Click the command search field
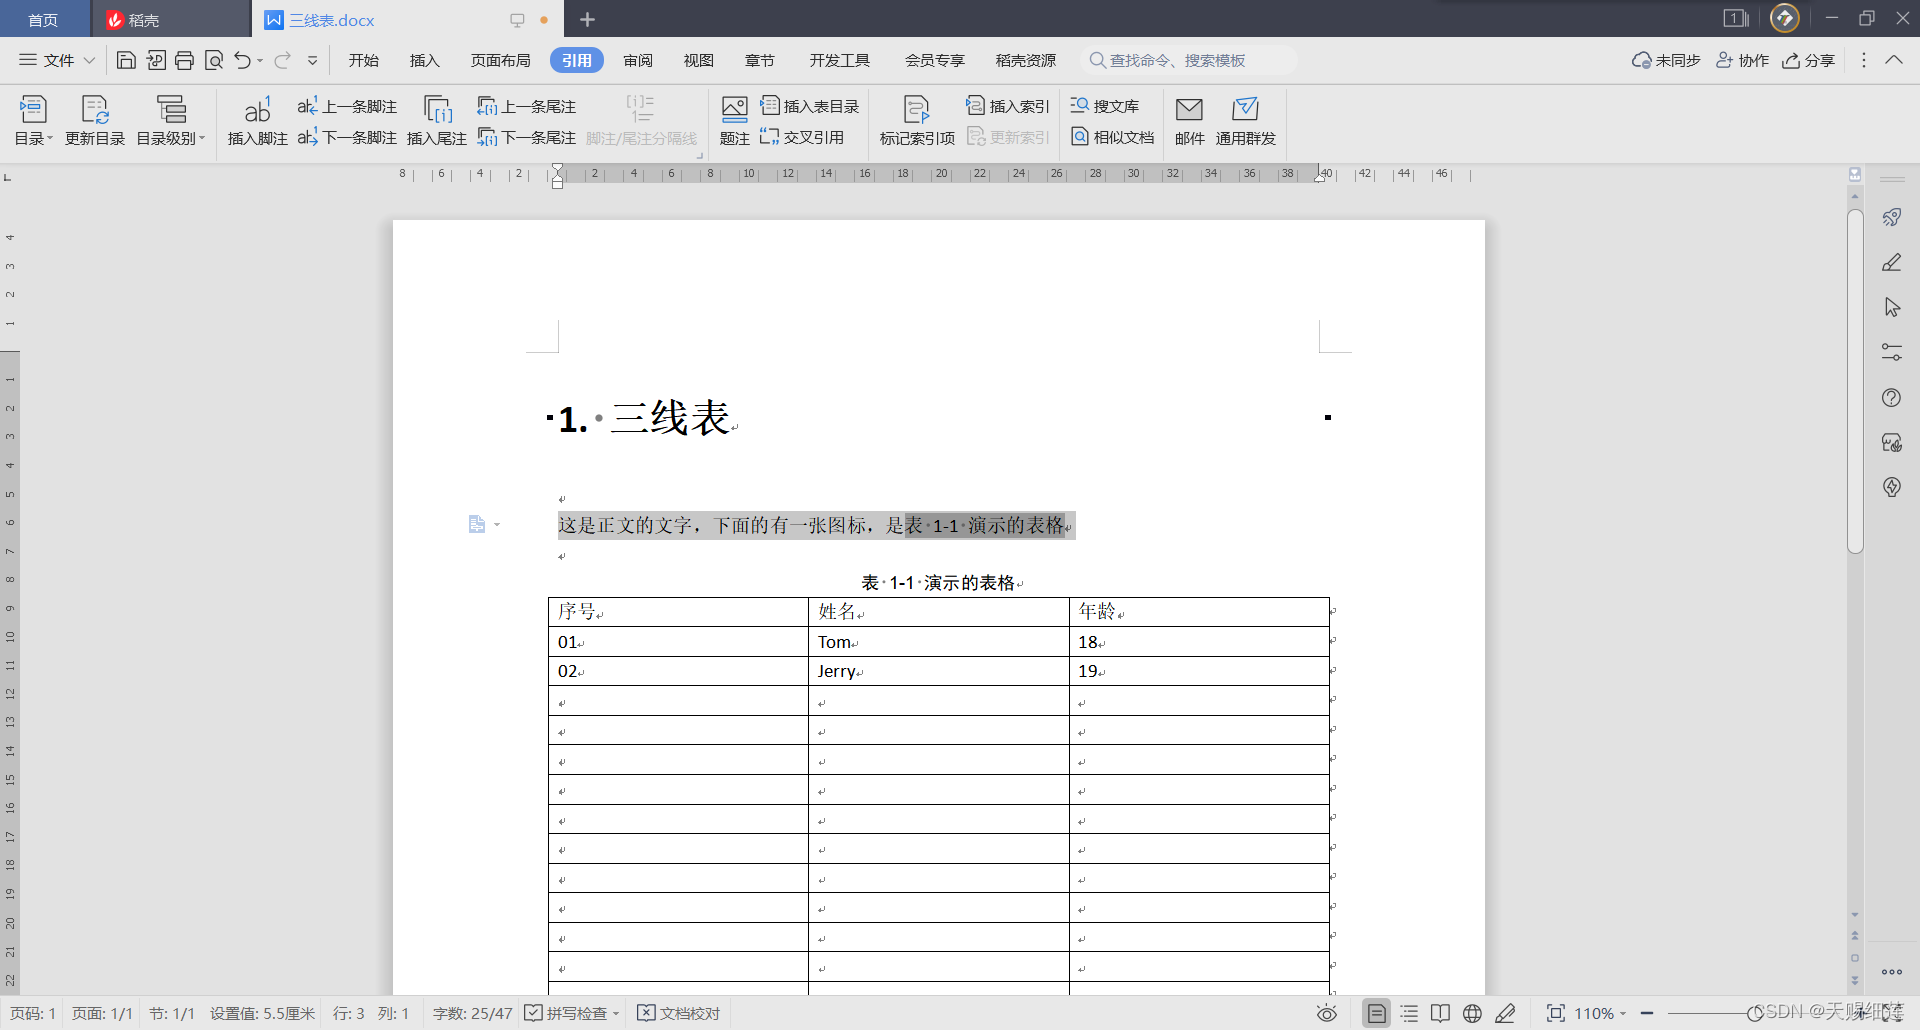Image resolution: width=1920 pixels, height=1030 pixels. click(x=1189, y=60)
